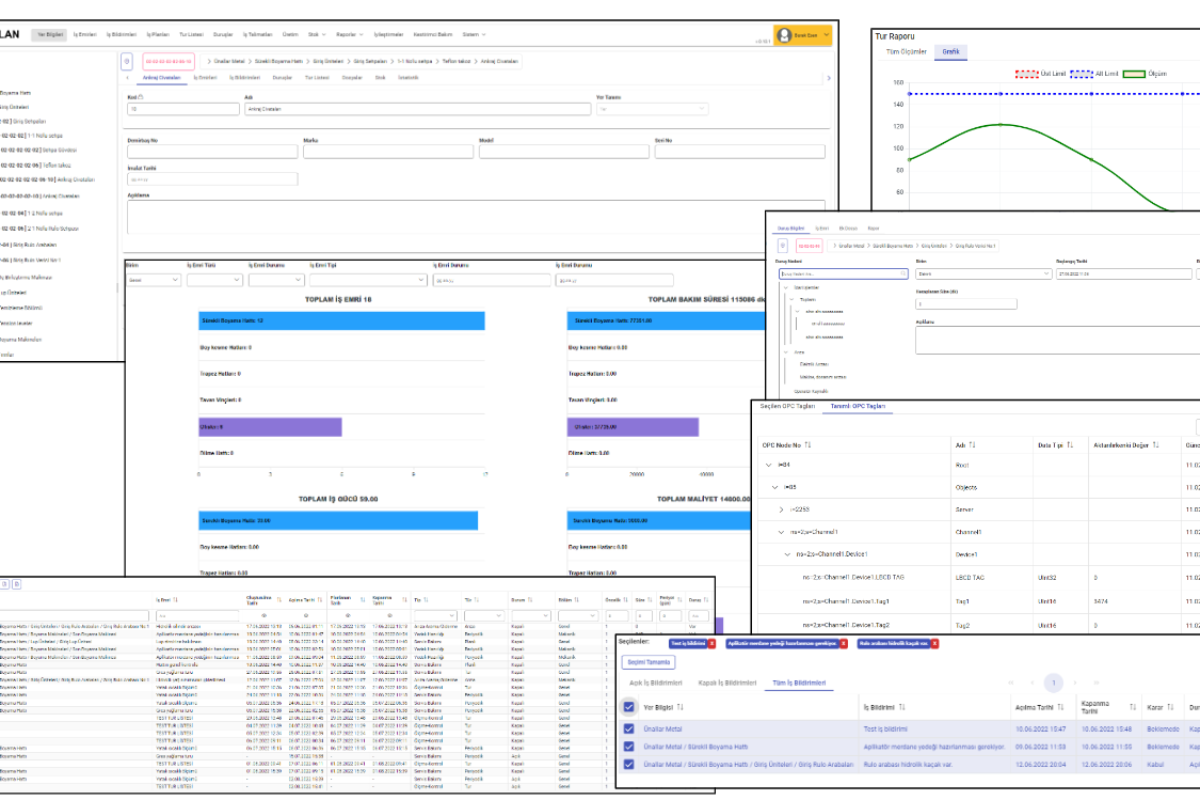Switch to the Grafik tab in Tur Raporu
1200x800 pixels.
pos(950,51)
